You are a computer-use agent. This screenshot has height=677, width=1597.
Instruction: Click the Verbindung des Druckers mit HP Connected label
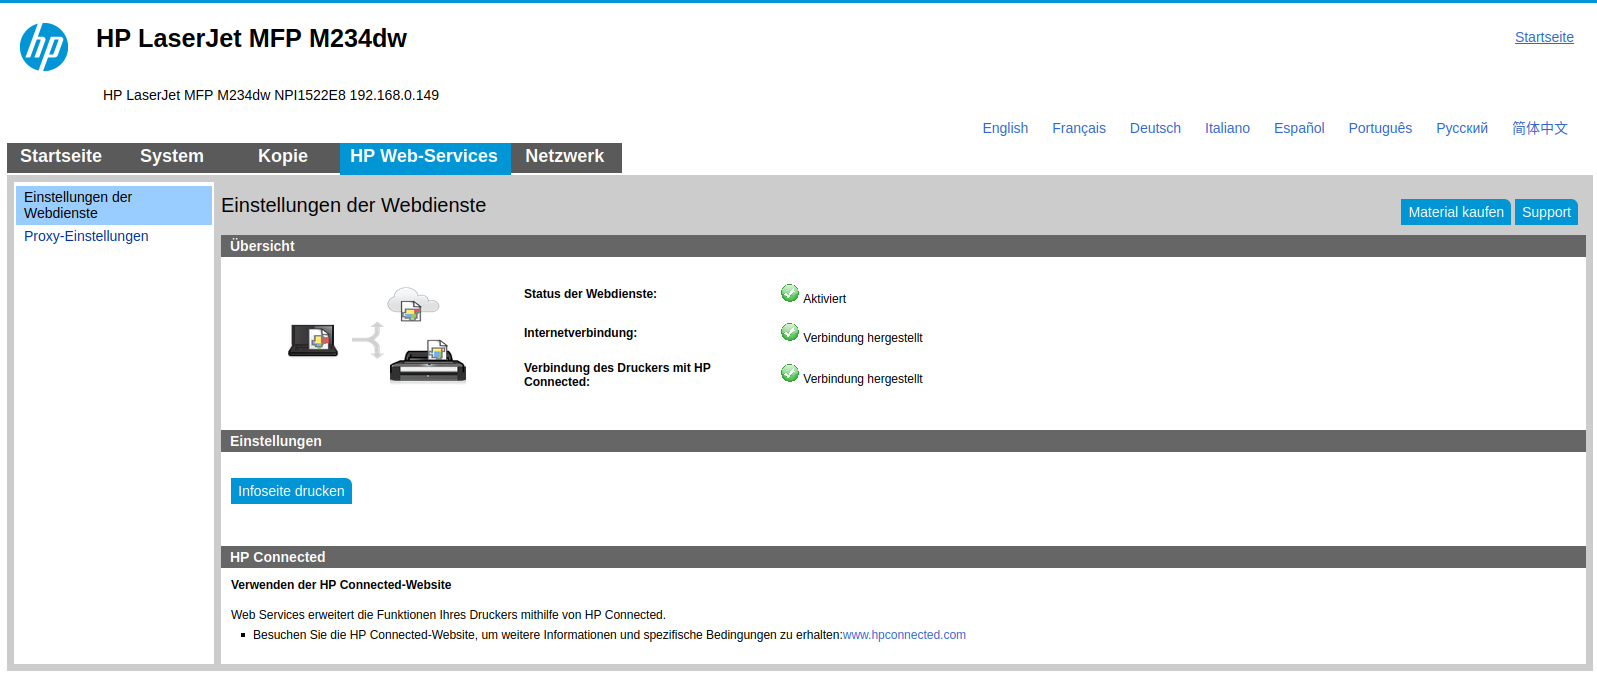pyautogui.click(x=617, y=375)
